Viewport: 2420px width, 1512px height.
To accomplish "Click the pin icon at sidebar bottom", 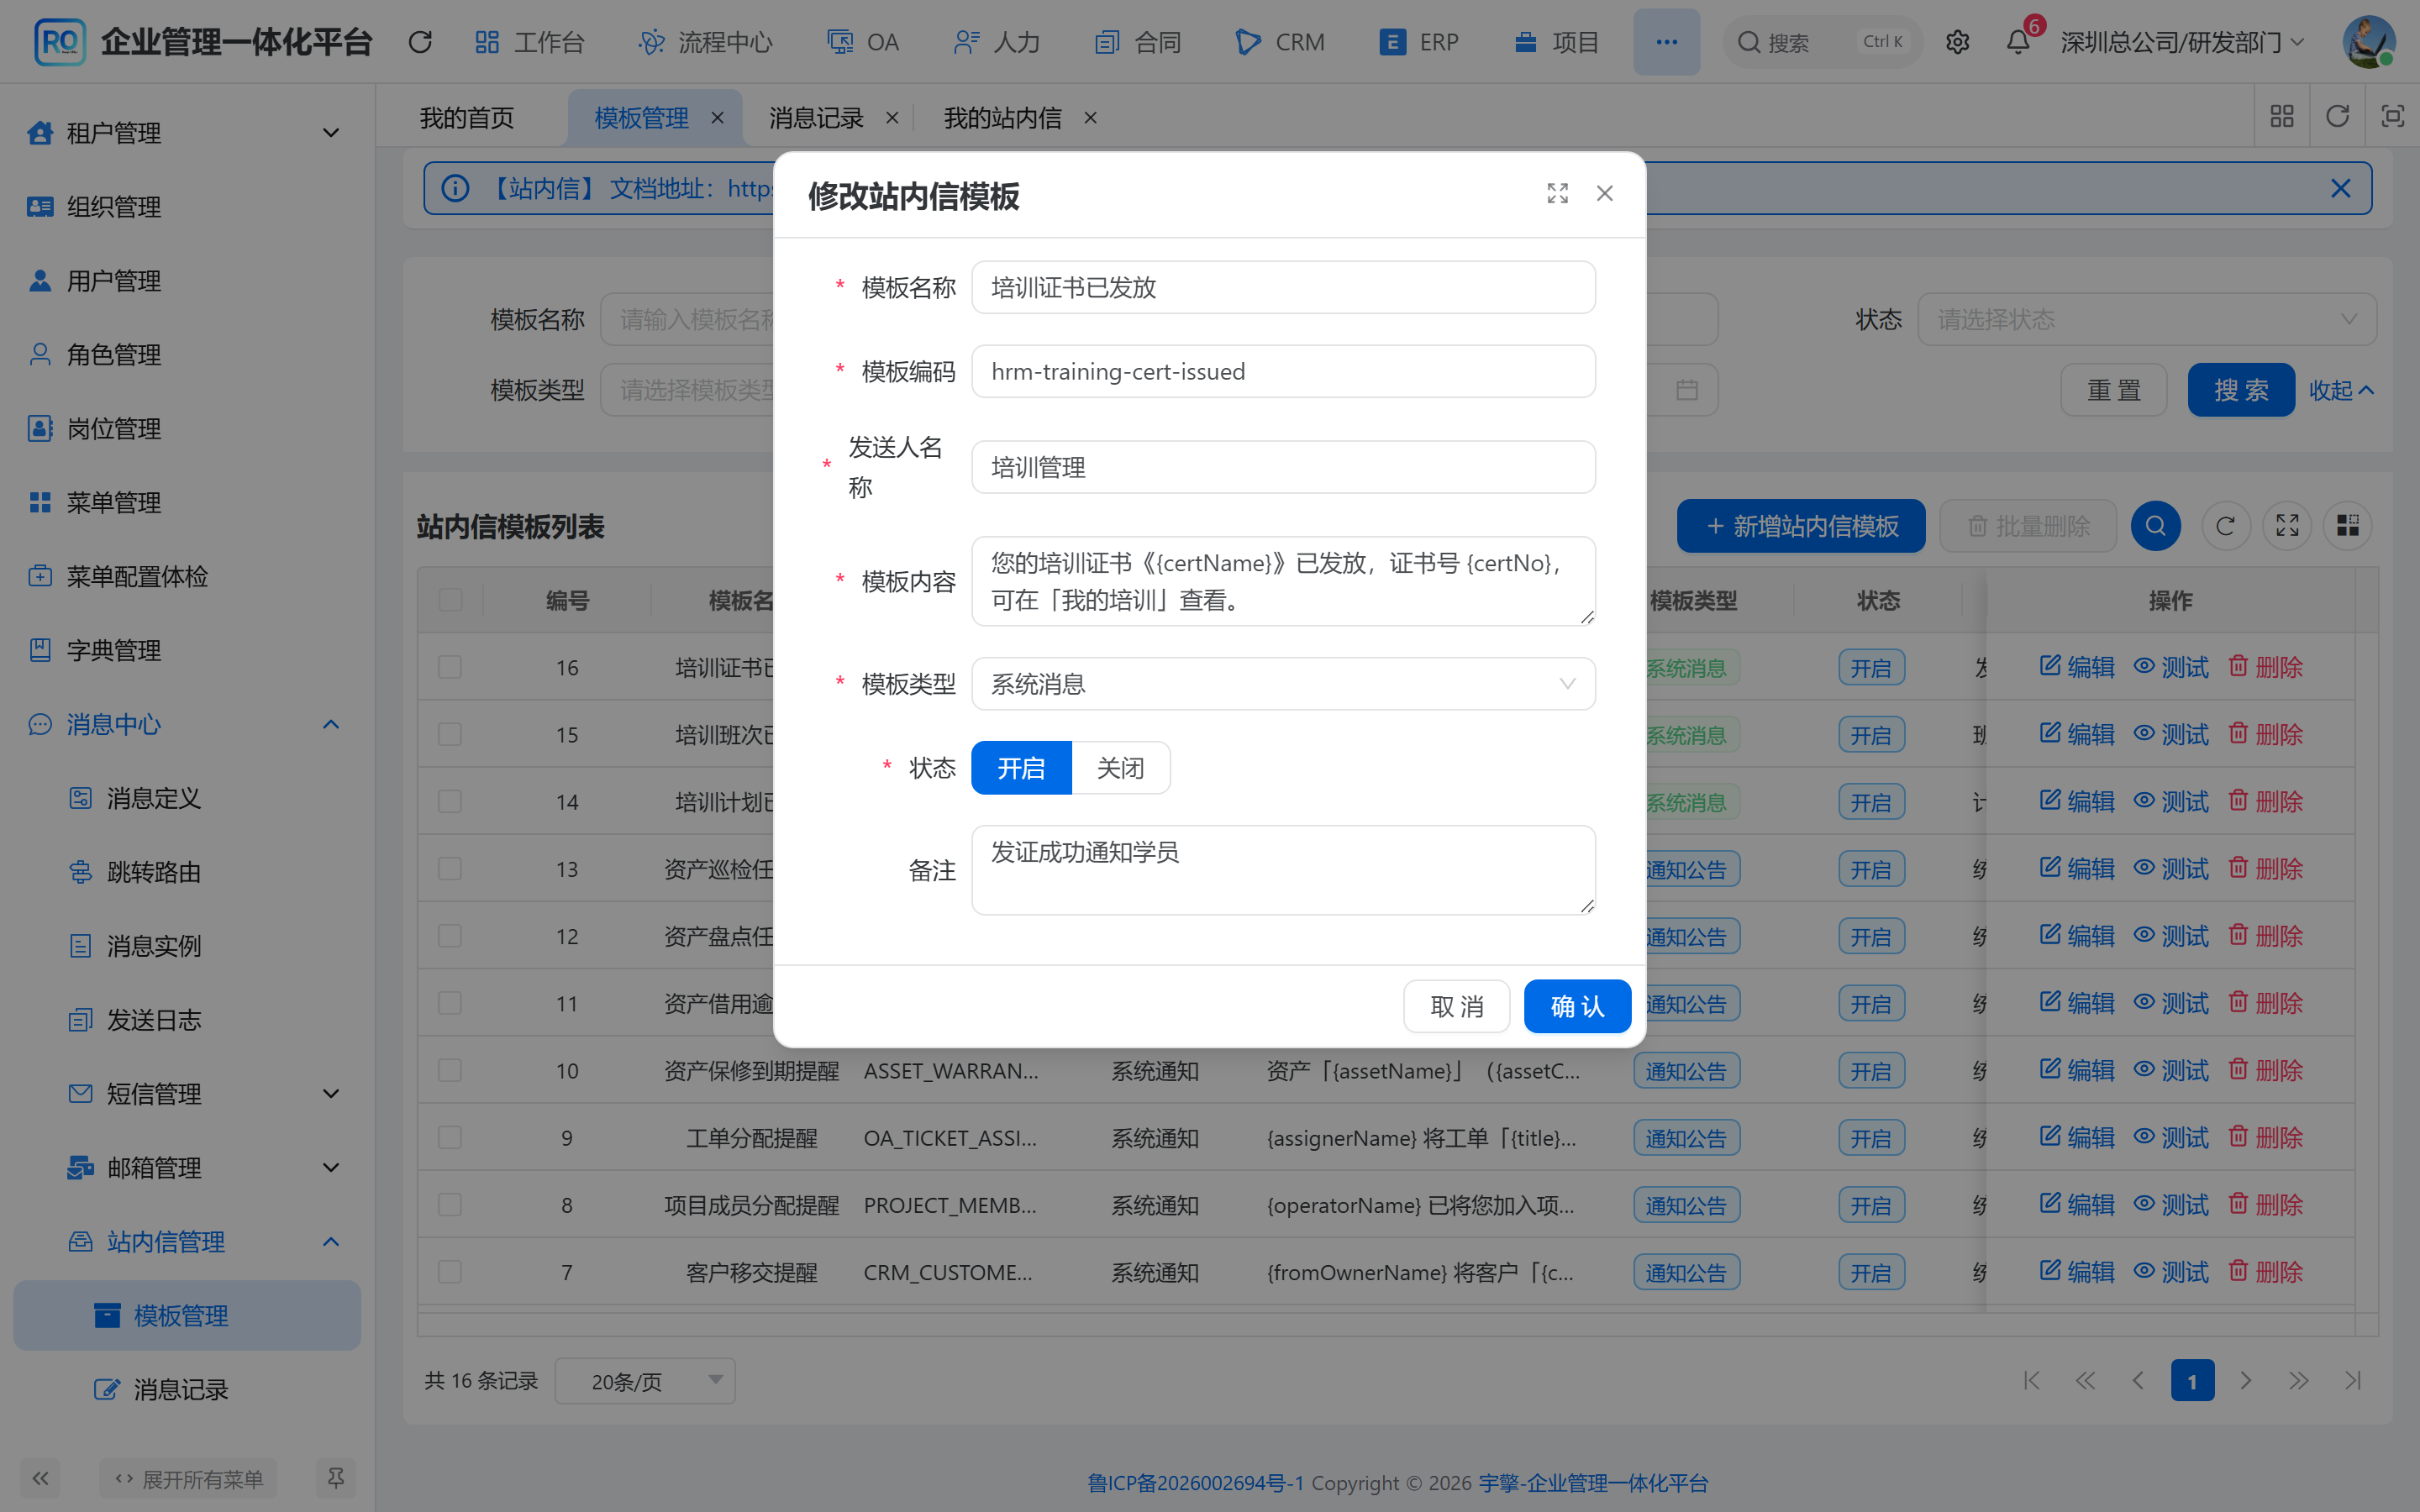I will pos(335,1478).
